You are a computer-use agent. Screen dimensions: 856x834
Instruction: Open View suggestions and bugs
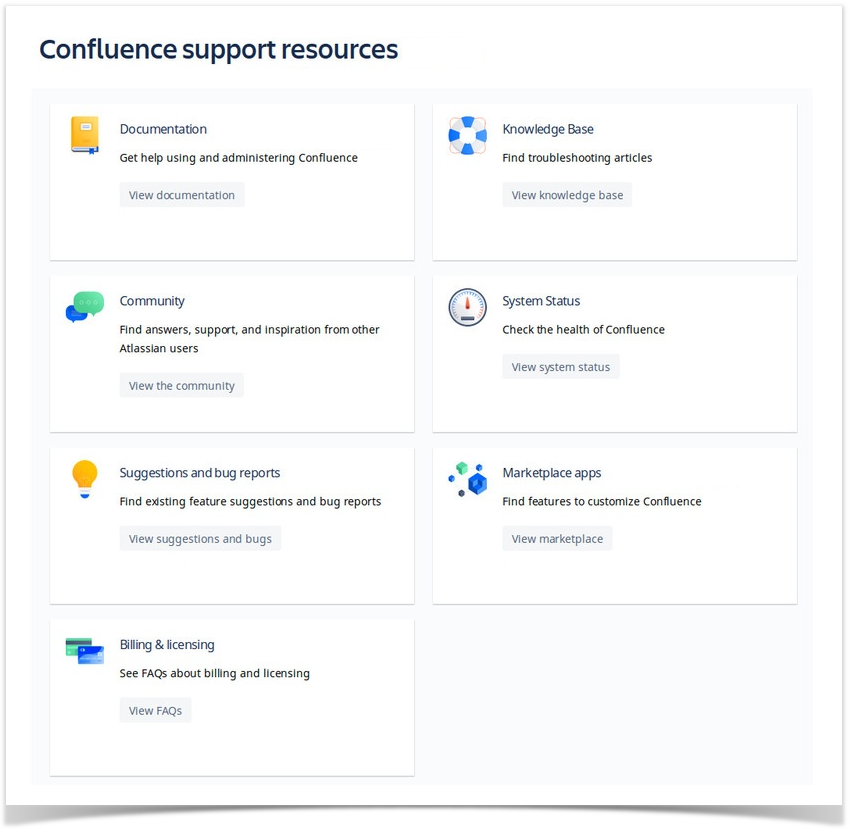click(x=200, y=539)
